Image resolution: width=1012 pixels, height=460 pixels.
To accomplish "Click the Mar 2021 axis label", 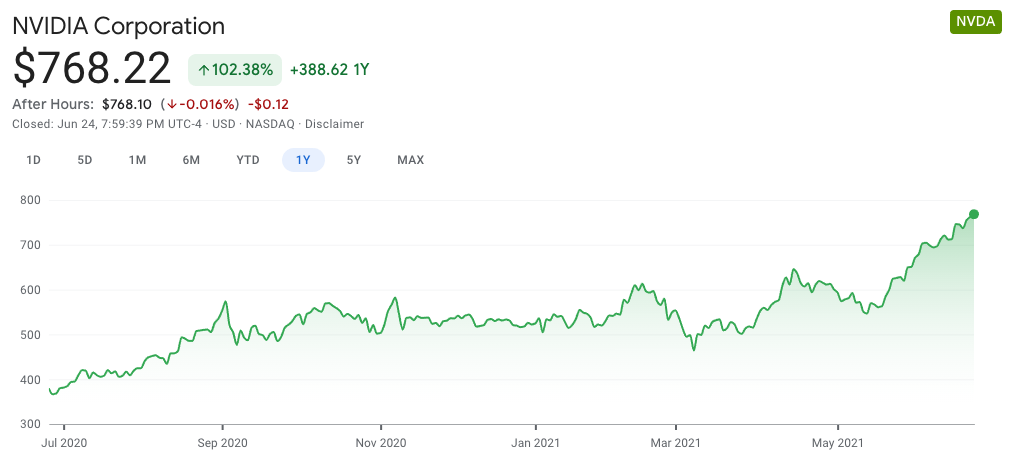I will [x=676, y=443].
